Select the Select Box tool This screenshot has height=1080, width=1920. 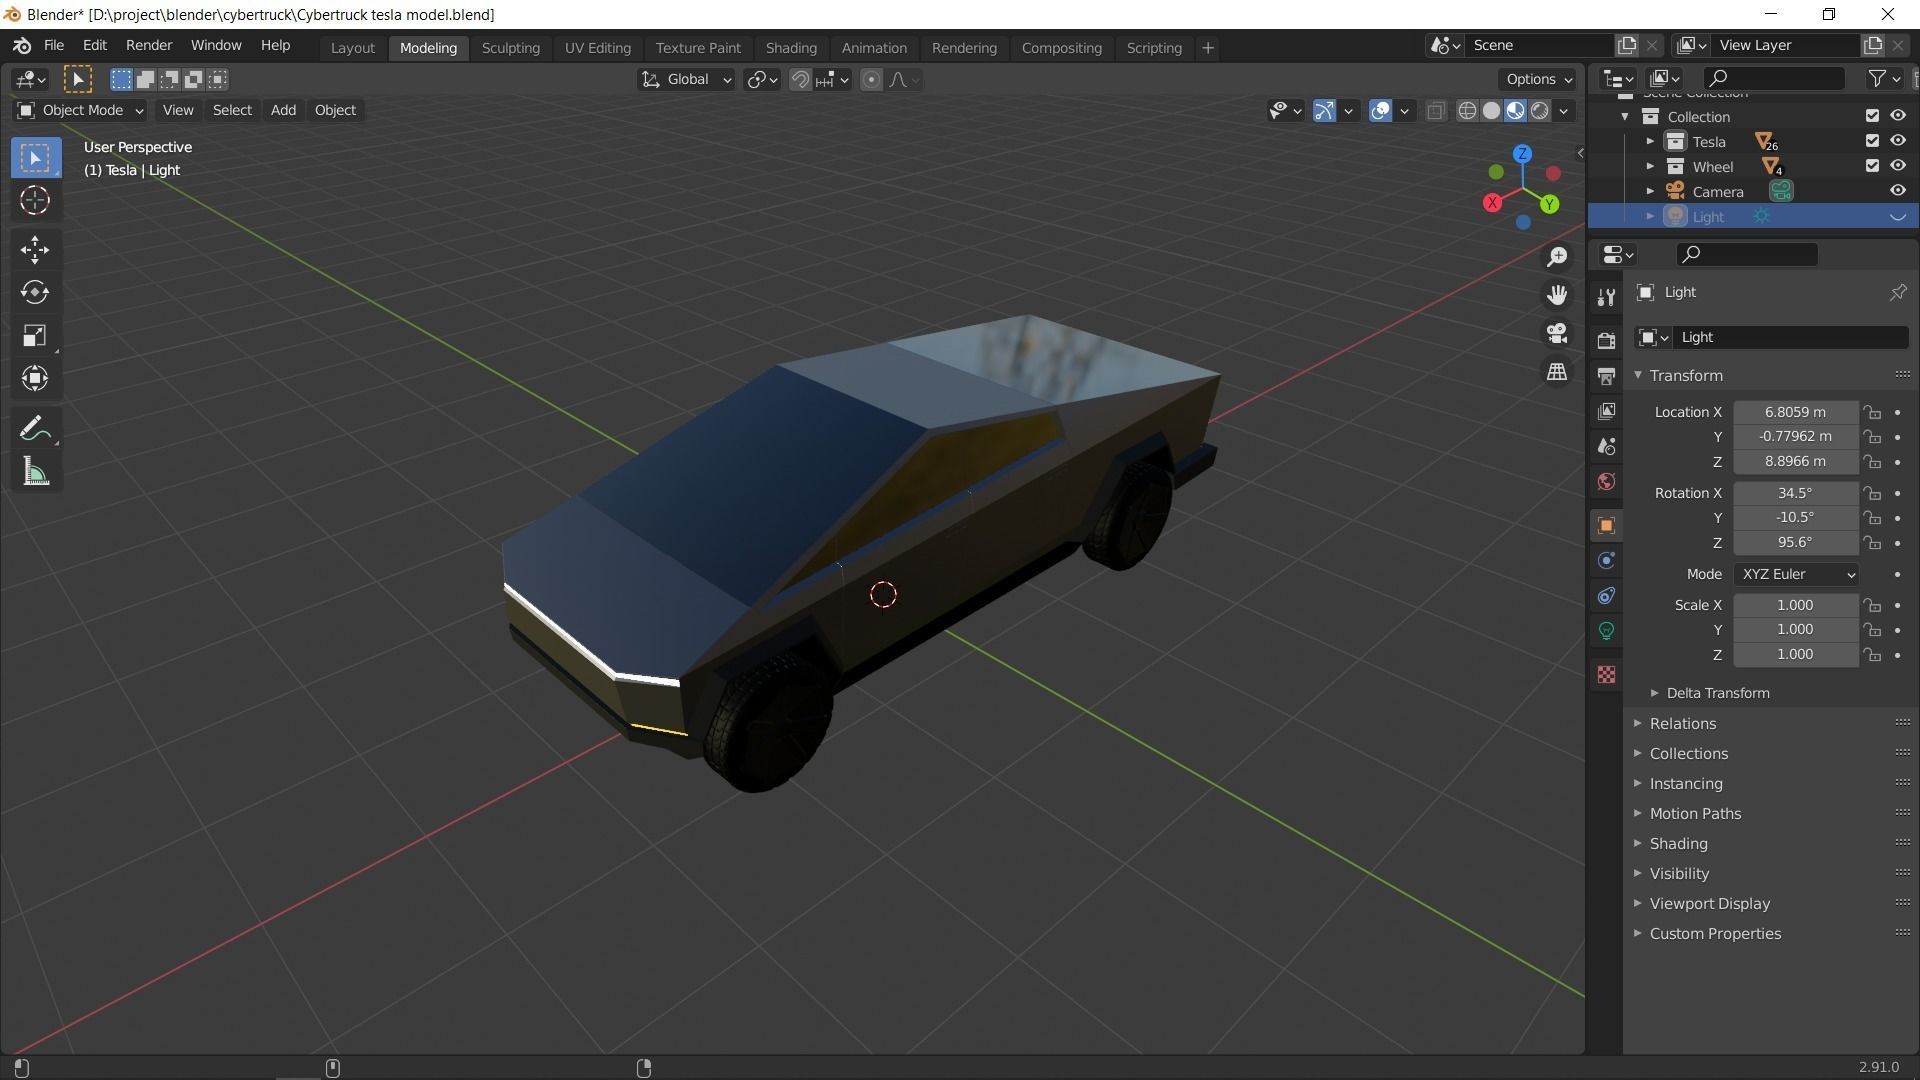(35, 158)
